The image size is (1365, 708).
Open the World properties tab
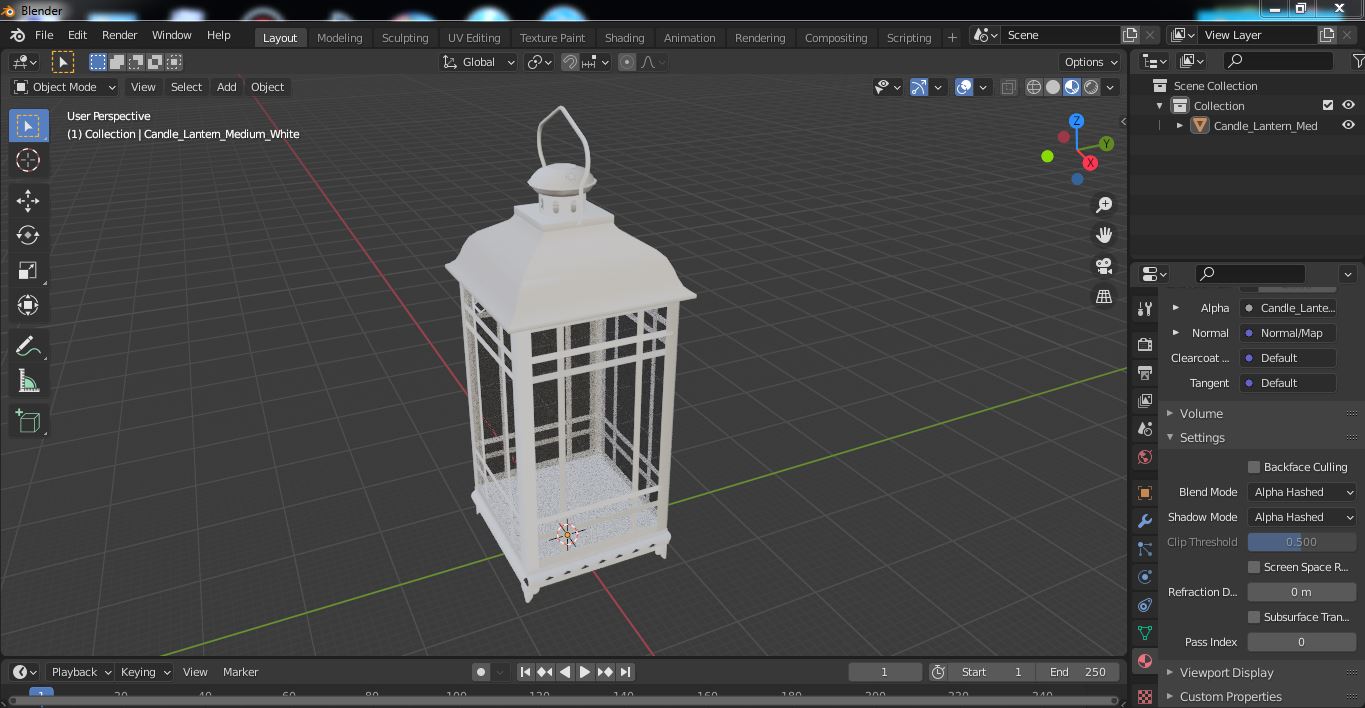point(1145,457)
